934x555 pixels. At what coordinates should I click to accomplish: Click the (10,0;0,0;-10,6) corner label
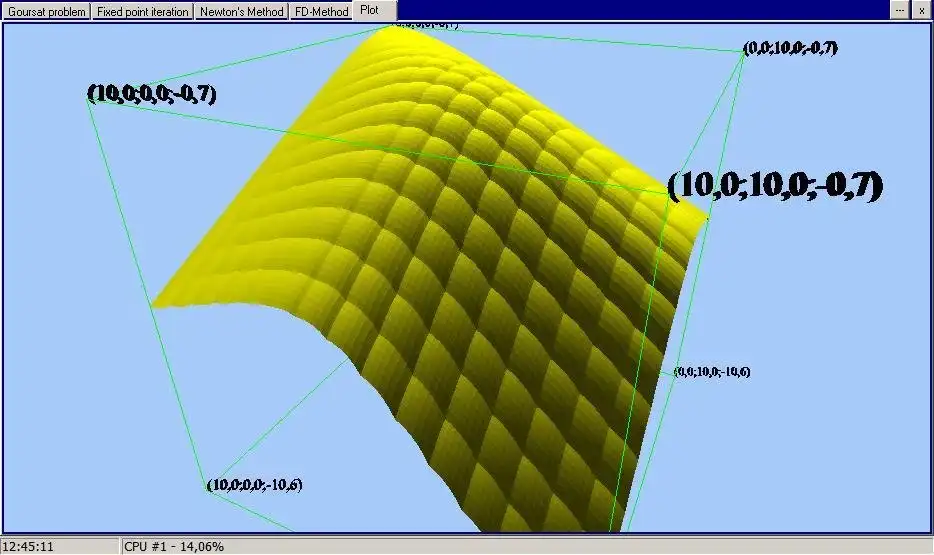point(254,485)
